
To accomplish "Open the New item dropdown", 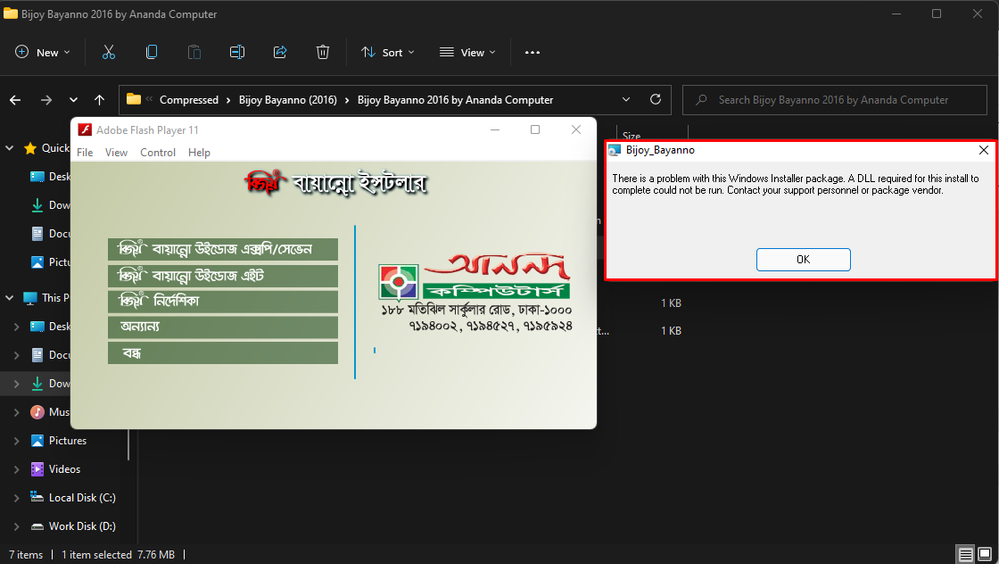I will pyautogui.click(x=42, y=52).
